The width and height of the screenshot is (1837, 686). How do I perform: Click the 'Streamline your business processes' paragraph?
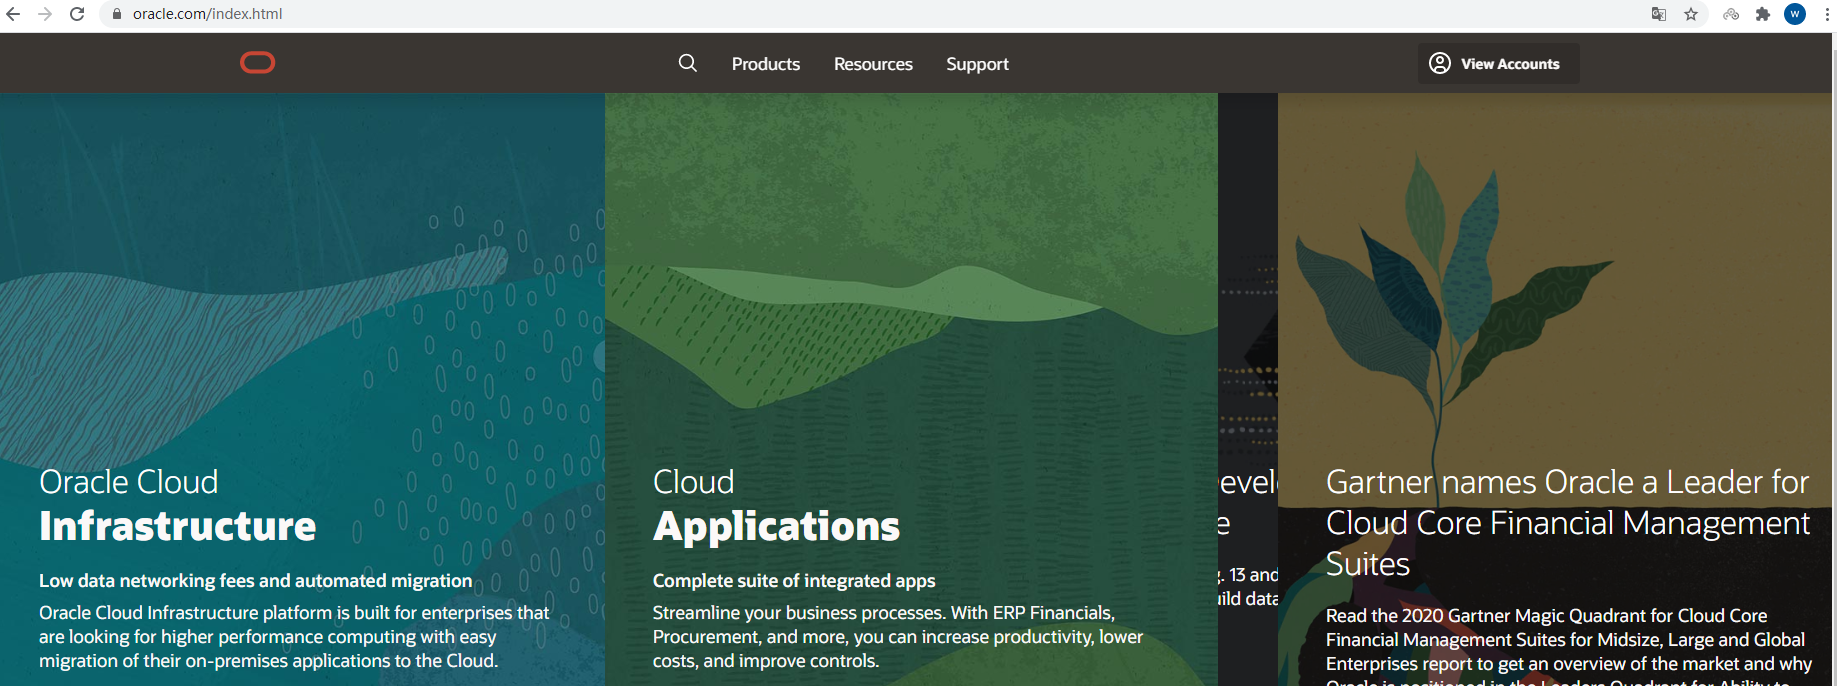(898, 637)
